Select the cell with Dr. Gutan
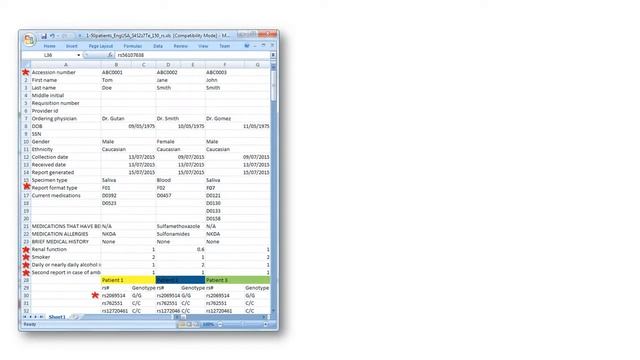The height and width of the screenshot is (360, 640). tap(116, 118)
